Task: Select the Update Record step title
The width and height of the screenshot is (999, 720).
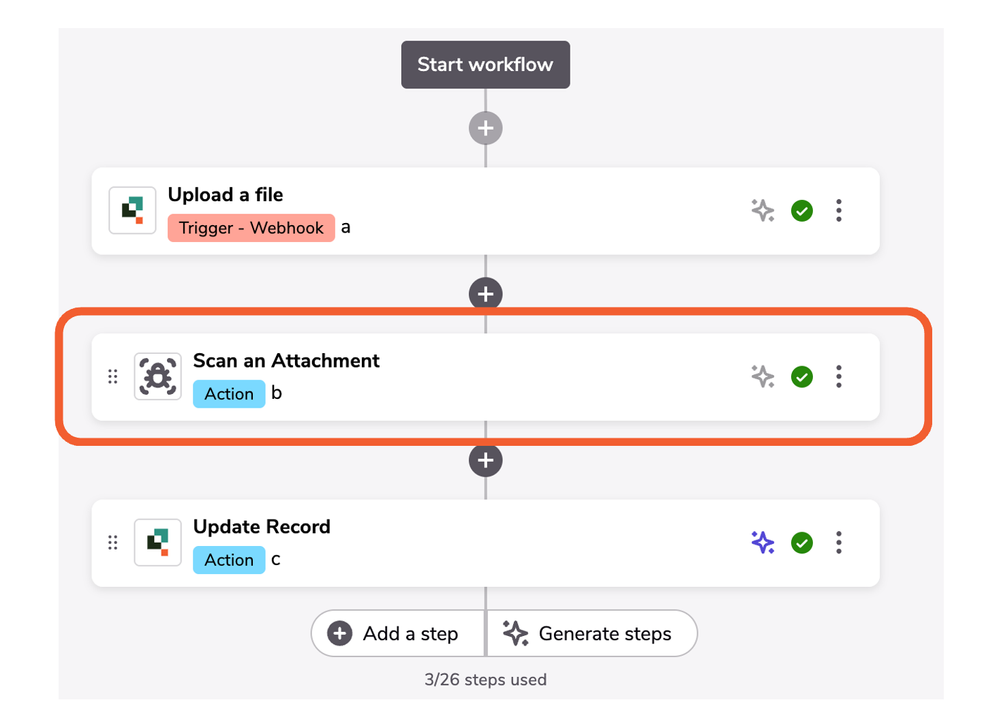Action: (x=261, y=526)
